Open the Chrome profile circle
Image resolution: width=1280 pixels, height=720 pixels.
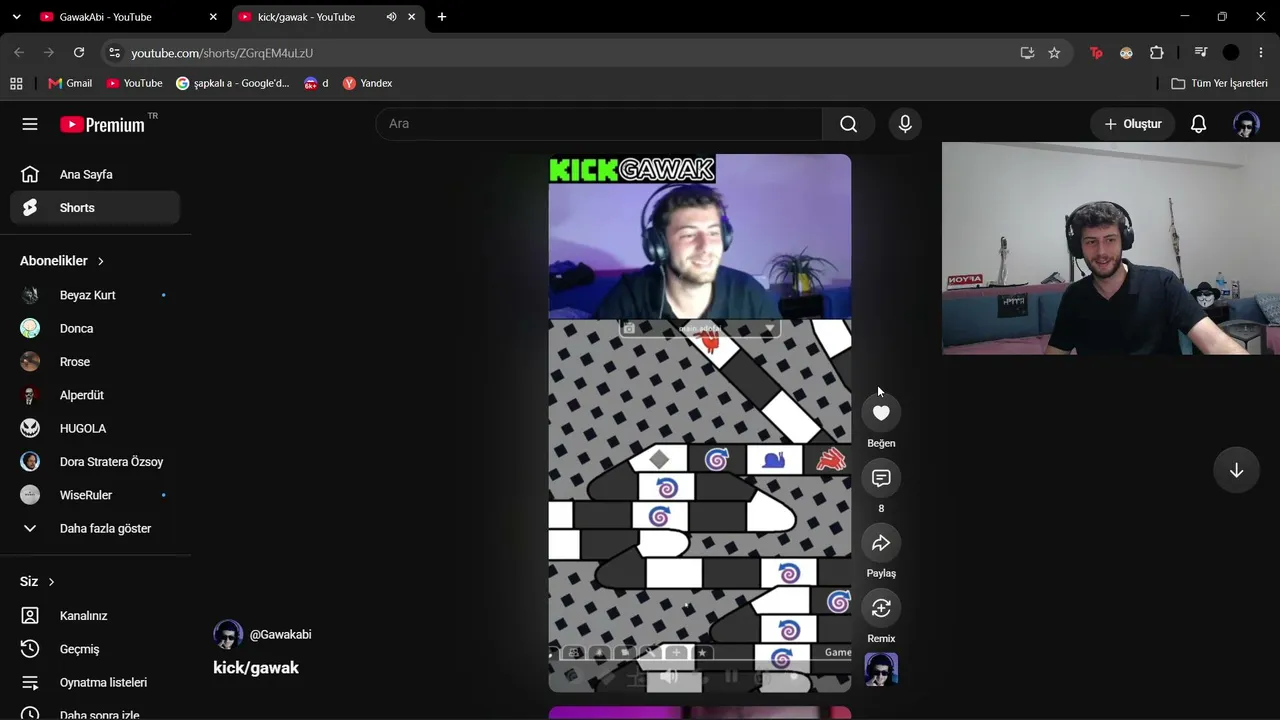1231,53
